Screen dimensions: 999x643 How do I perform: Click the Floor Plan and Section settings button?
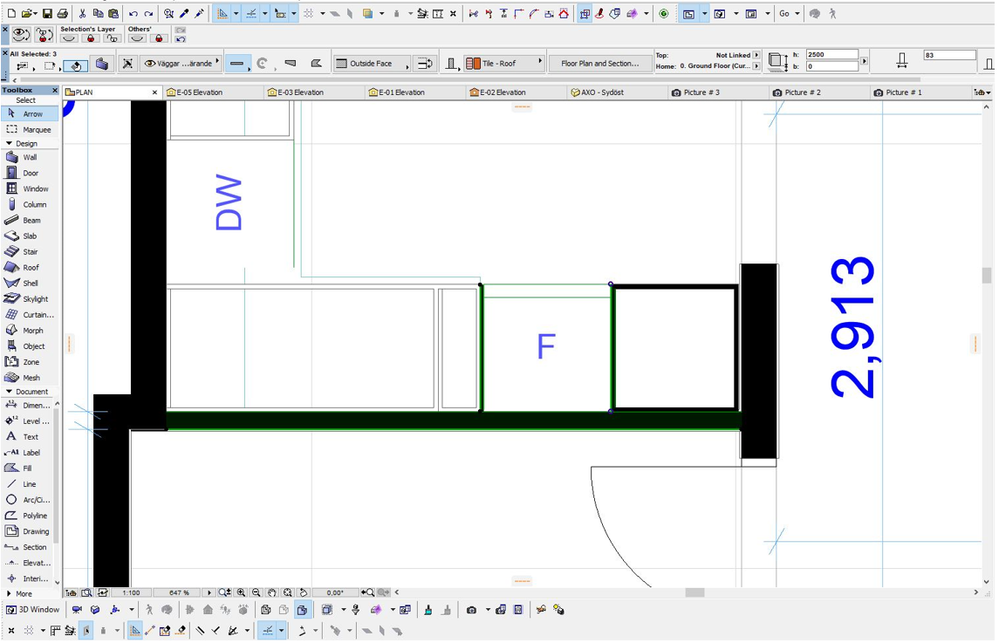(x=600, y=62)
